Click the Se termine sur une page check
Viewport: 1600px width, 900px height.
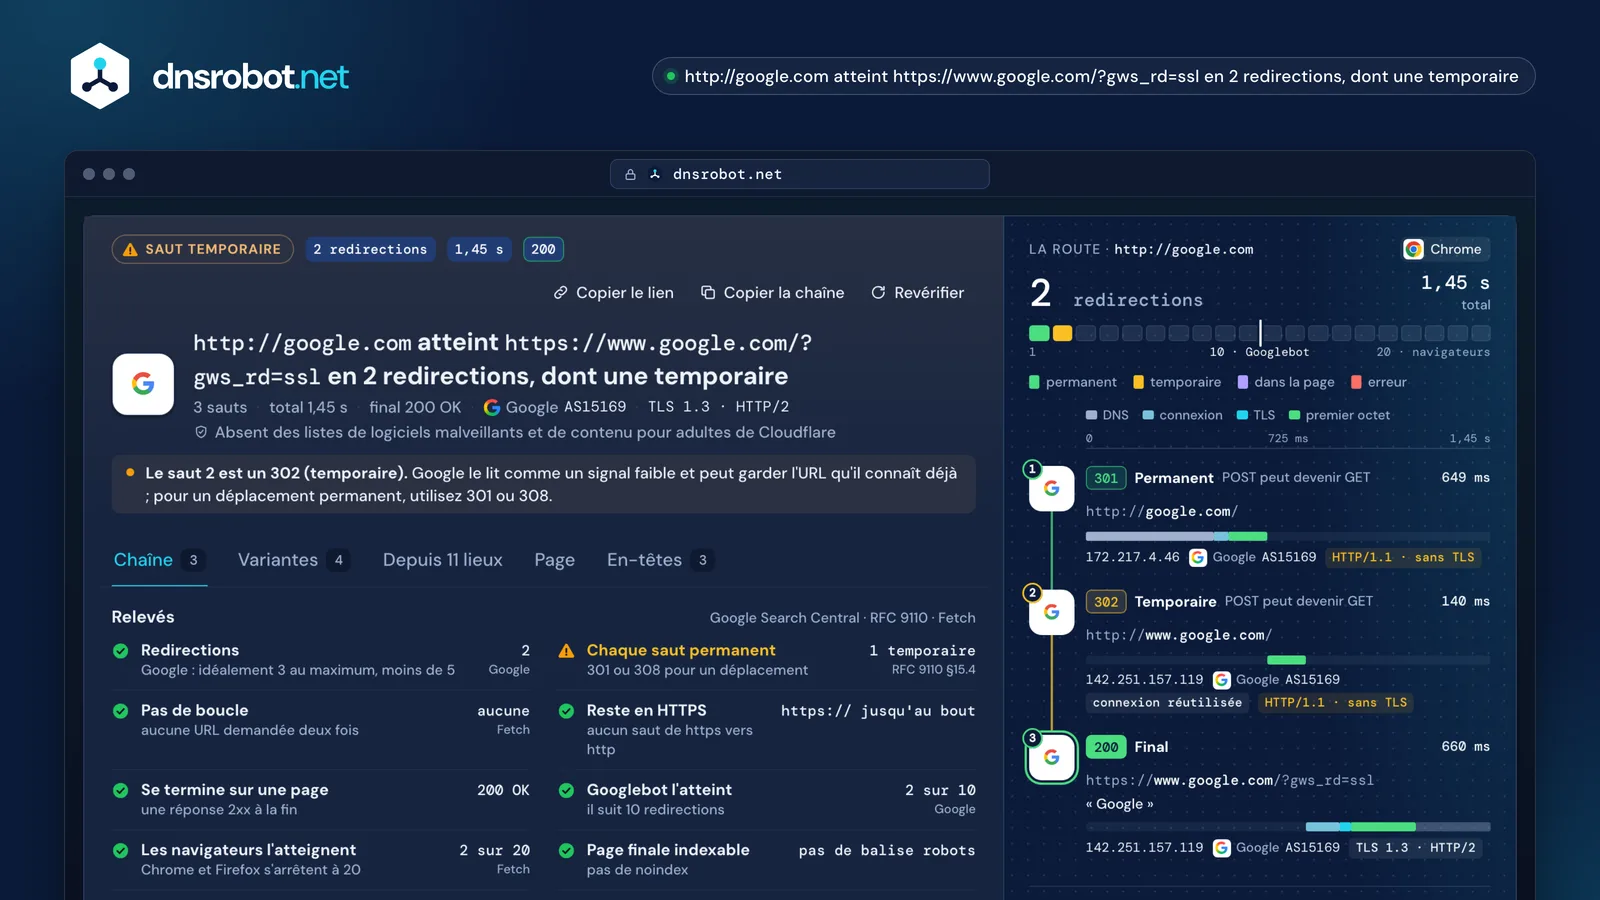pos(121,790)
